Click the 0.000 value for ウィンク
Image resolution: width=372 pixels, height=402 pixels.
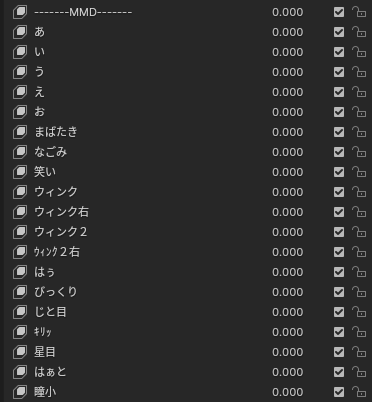click(x=287, y=192)
